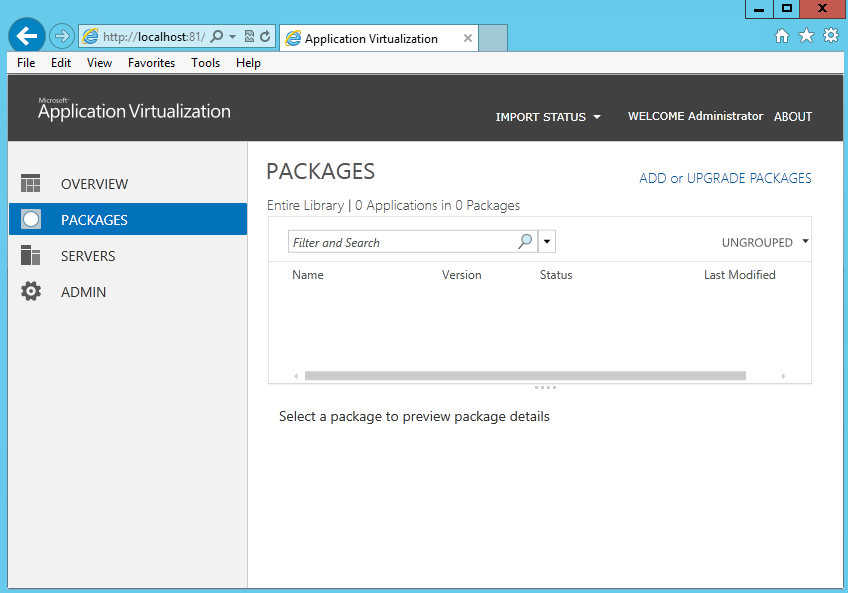Click ADD or UPGRADE PACKAGES link
Screen dimensions: 848x593
click(725, 178)
